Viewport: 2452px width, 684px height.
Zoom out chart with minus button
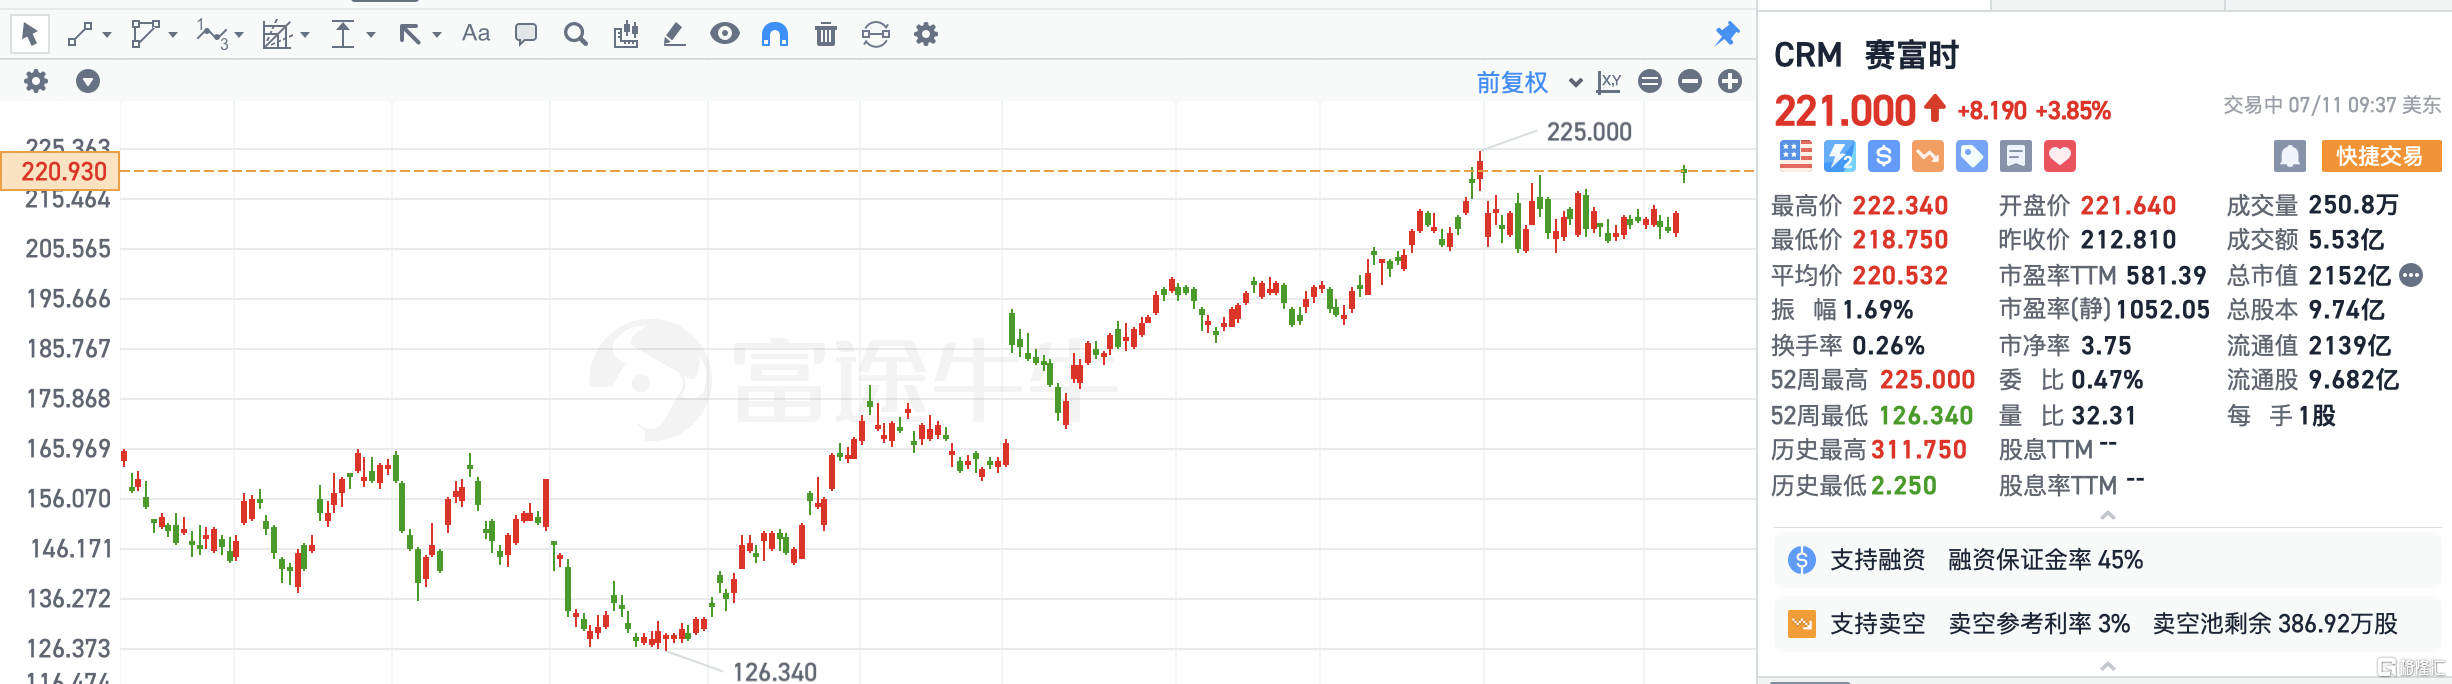pyautogui.click(x=1690, y=81)
